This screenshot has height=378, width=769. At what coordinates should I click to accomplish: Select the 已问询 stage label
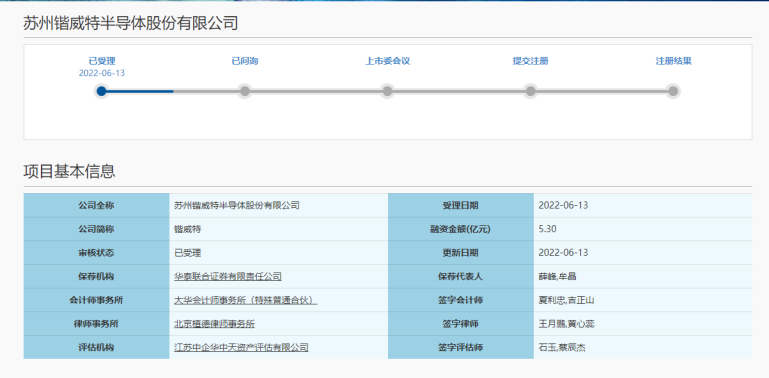(x=245, y=61)
